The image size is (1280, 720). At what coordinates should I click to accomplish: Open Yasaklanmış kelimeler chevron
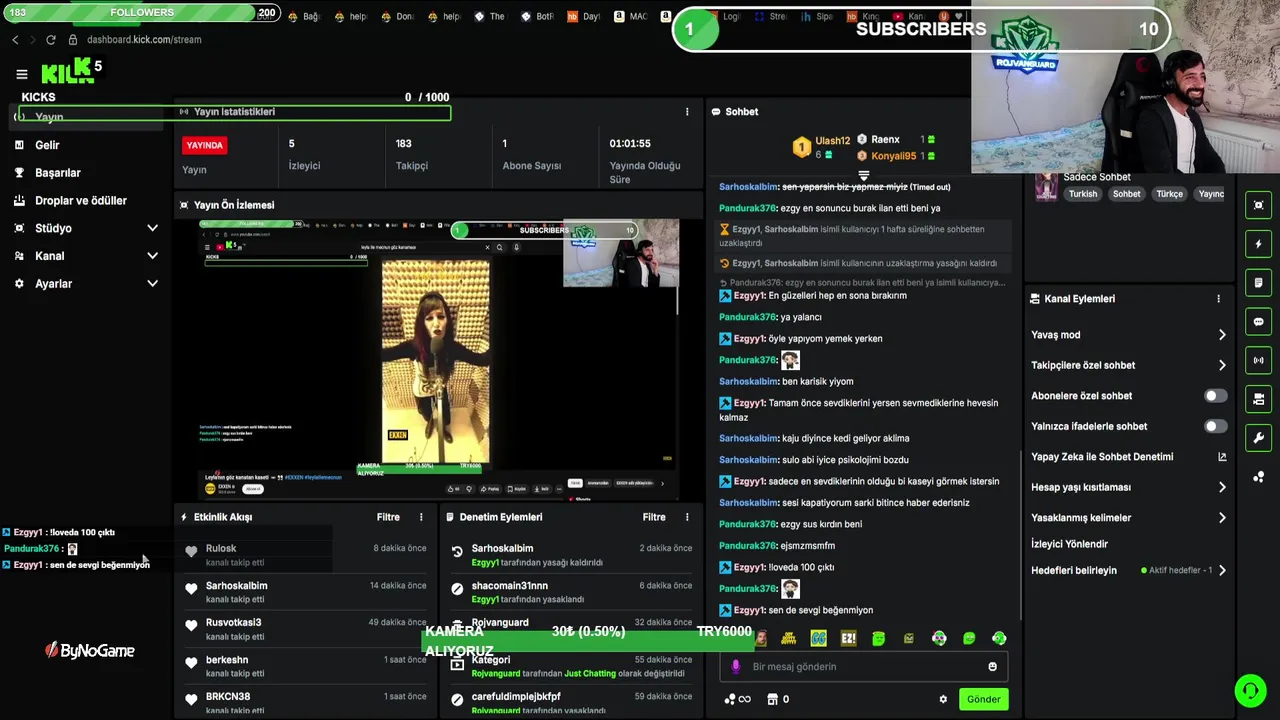point(1222,518)
